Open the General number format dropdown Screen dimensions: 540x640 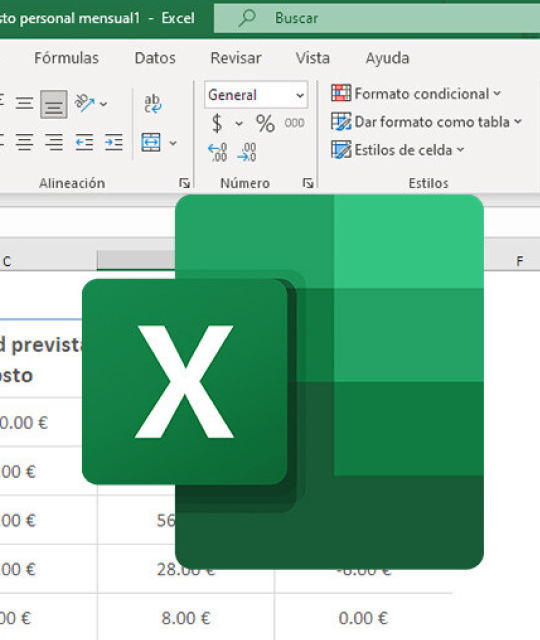pyautogui.click(x=256, y=95)
